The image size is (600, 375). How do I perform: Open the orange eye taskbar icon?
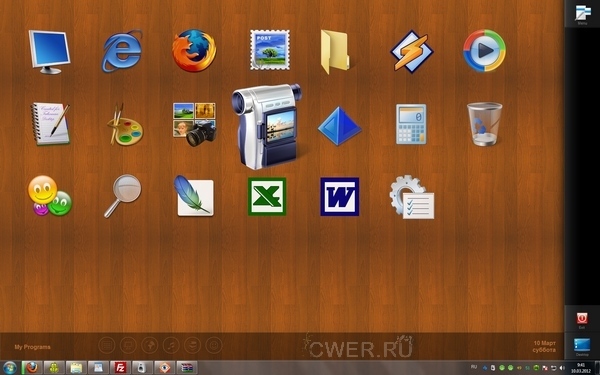pos(165,368)
